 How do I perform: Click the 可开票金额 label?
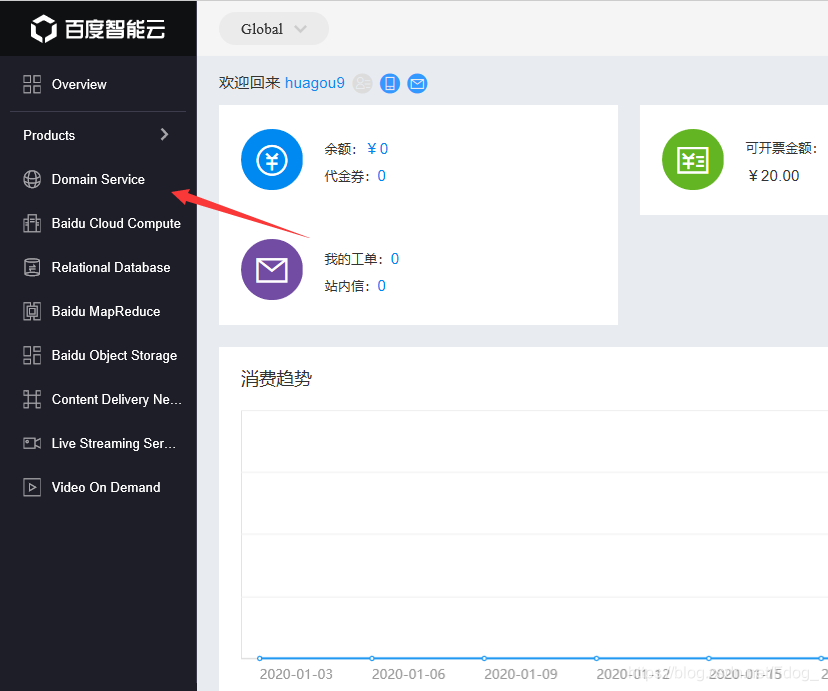click(x=781, y=148)
